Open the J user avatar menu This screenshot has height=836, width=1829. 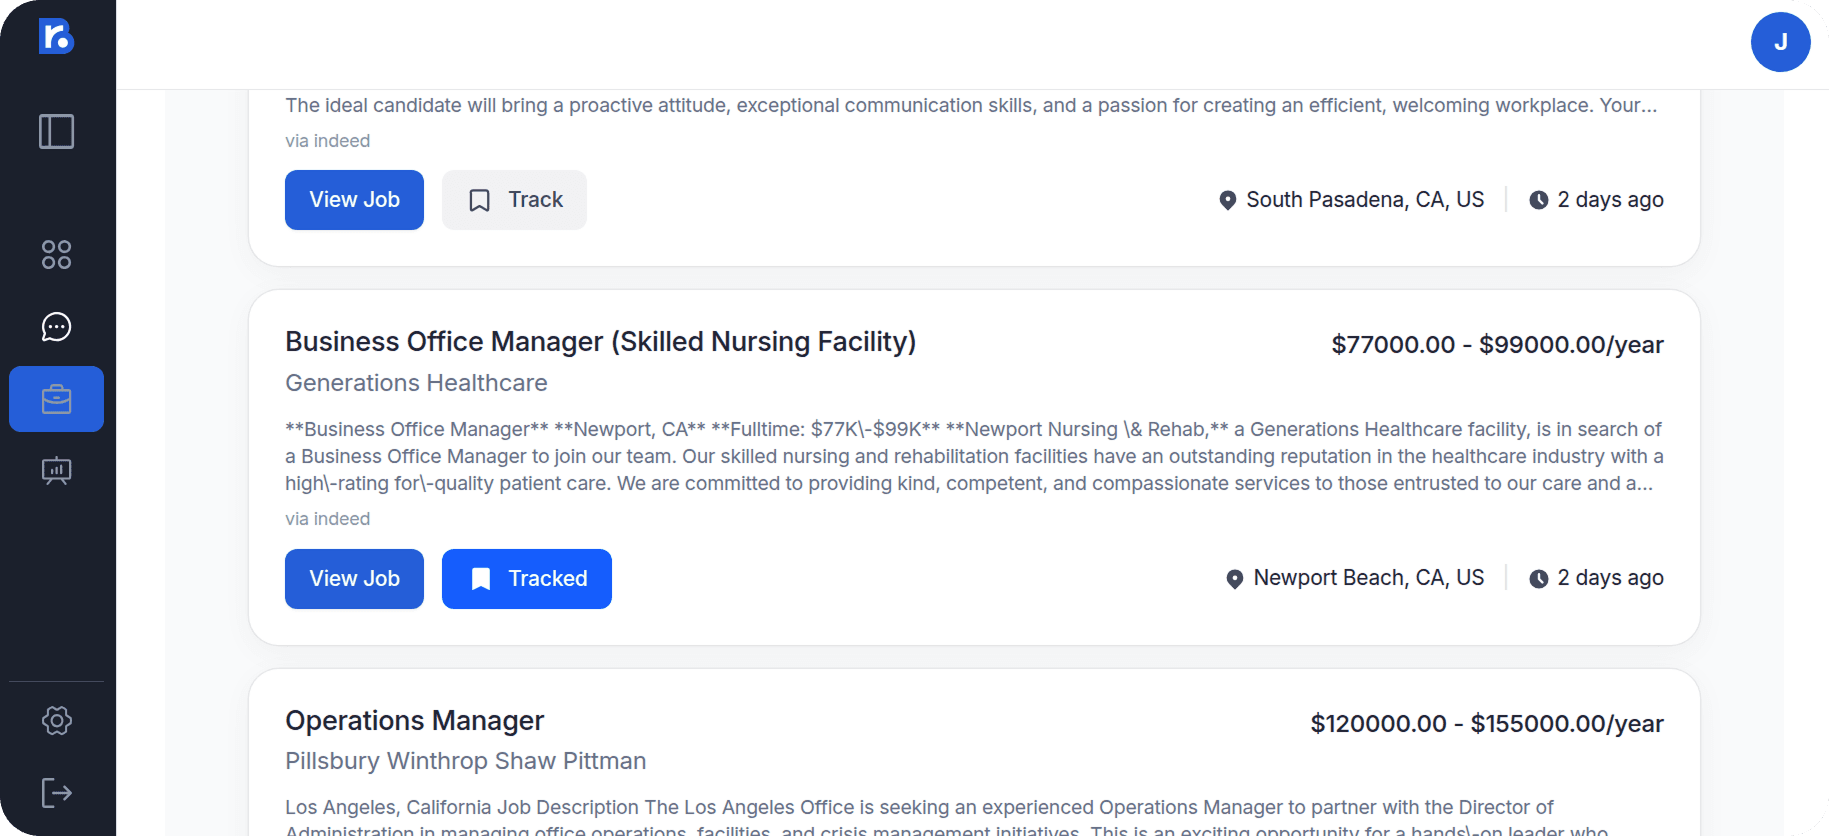tap(1780, 42)
